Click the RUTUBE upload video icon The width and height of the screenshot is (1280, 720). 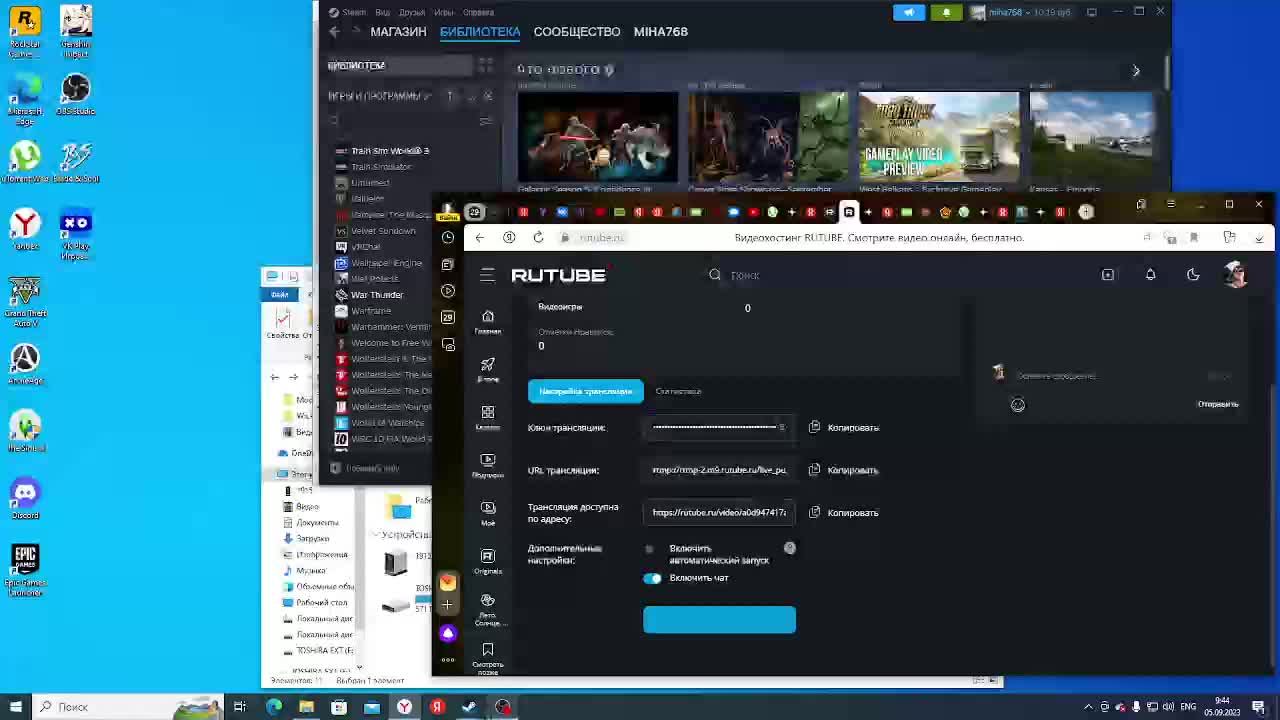pyautogui.click(x=1108, y=275)
